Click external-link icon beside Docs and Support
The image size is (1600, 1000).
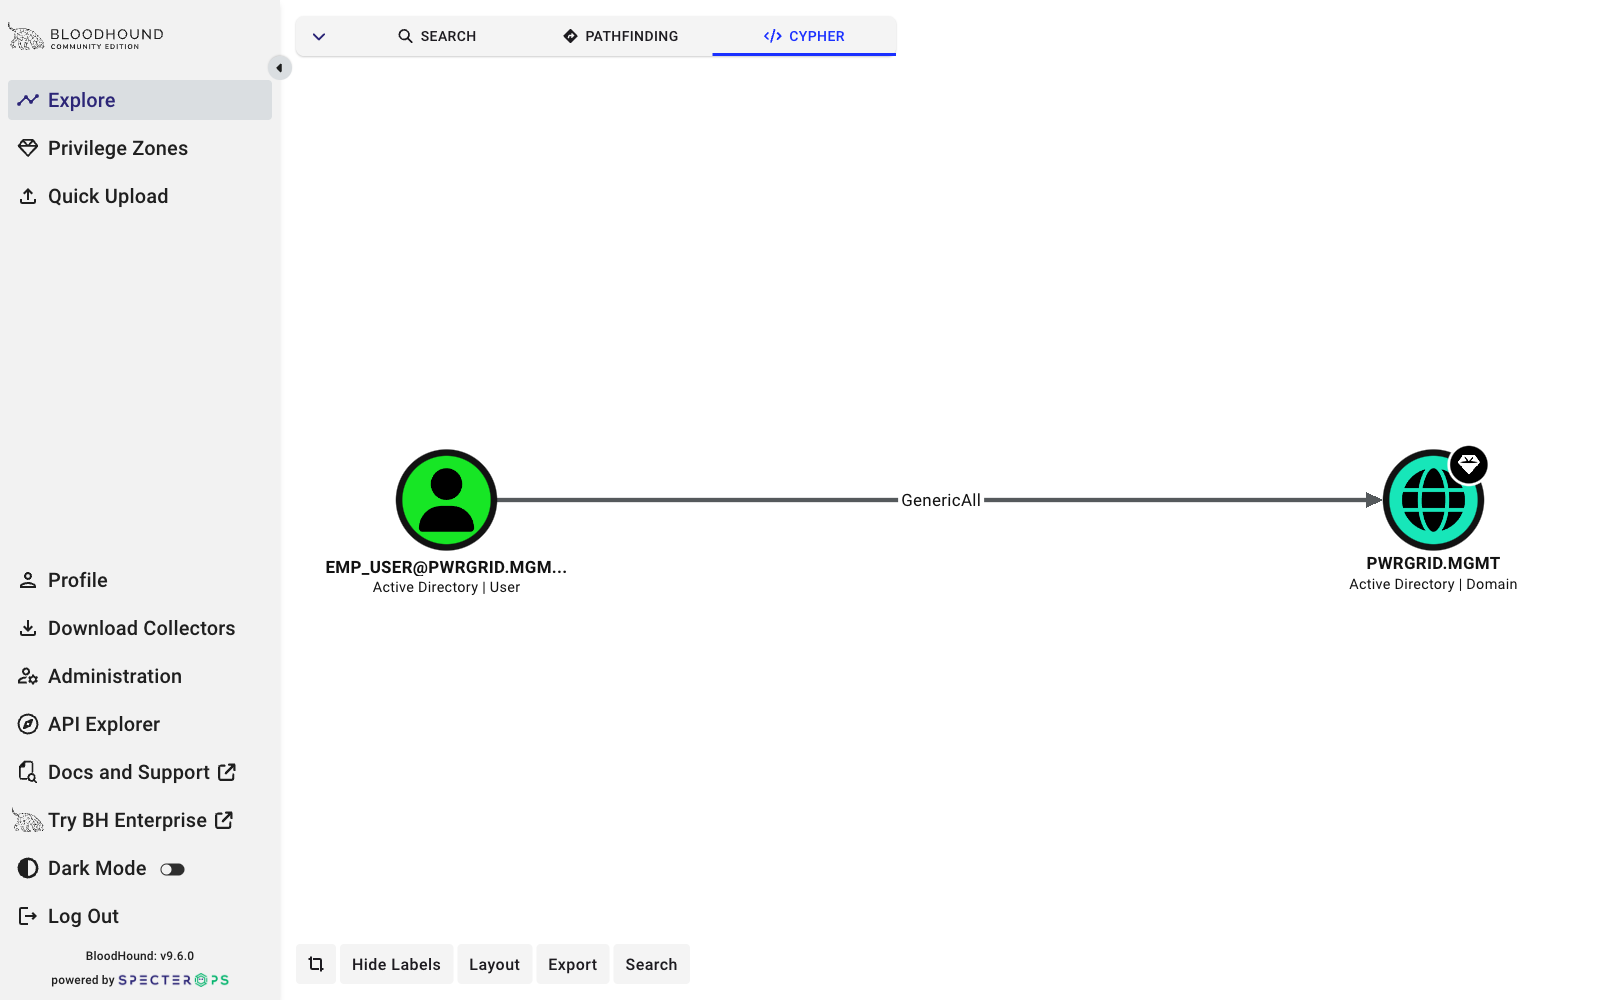pos(227,772)
